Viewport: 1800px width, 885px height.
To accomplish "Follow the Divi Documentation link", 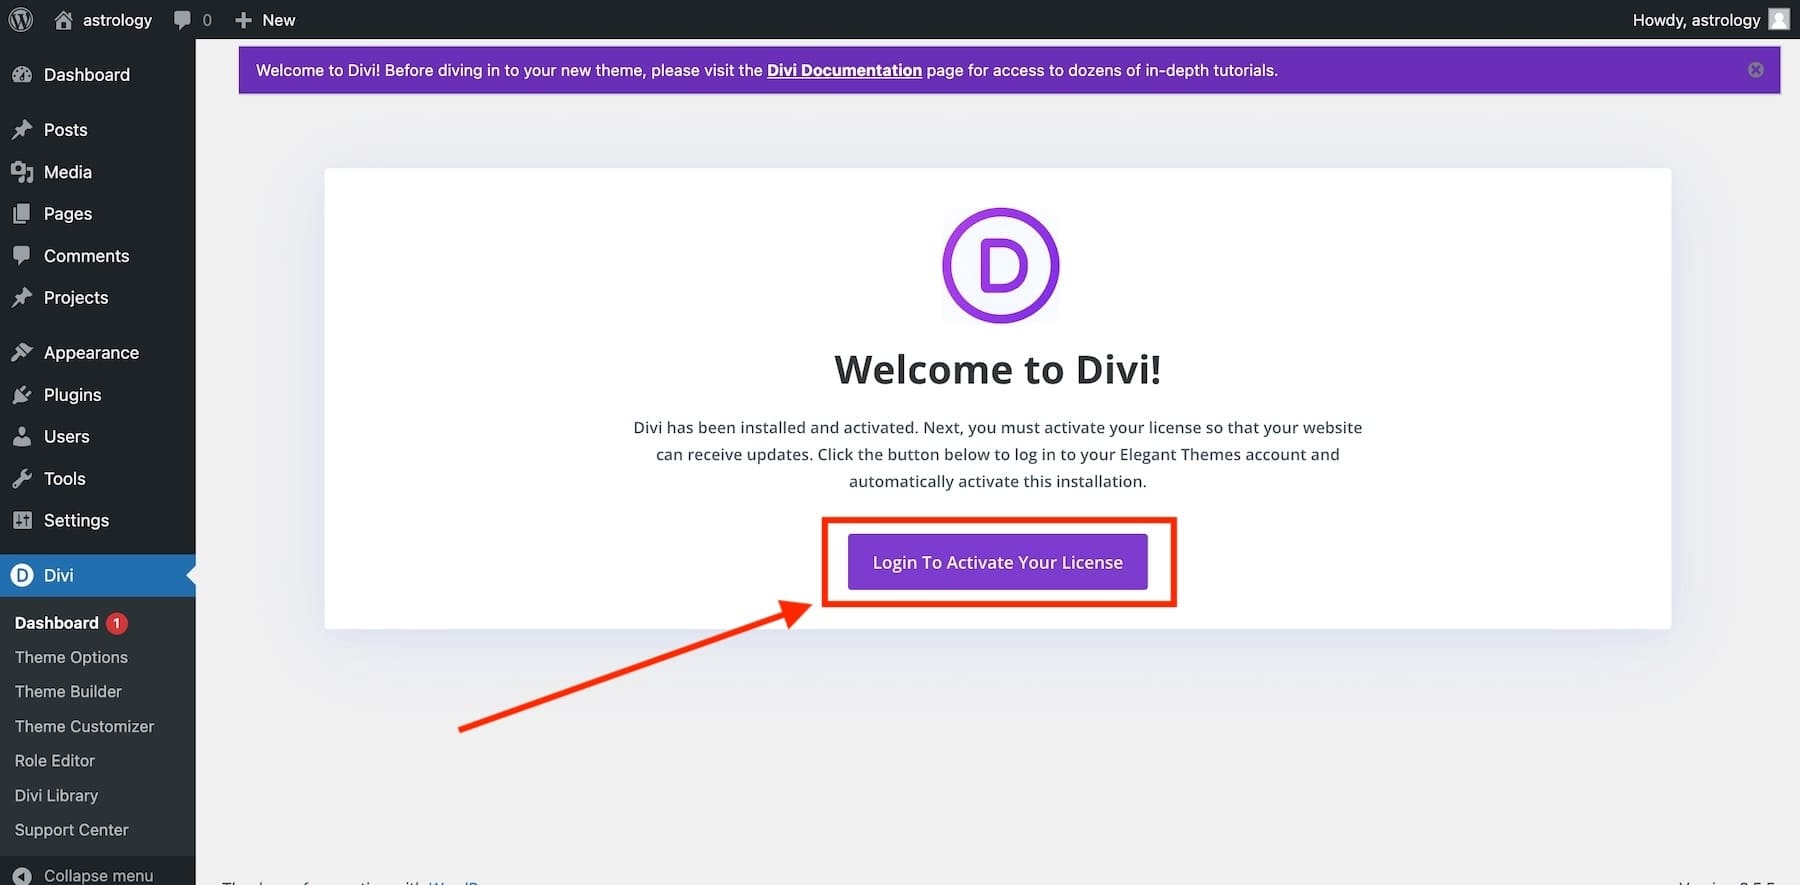I will [844, 70].
